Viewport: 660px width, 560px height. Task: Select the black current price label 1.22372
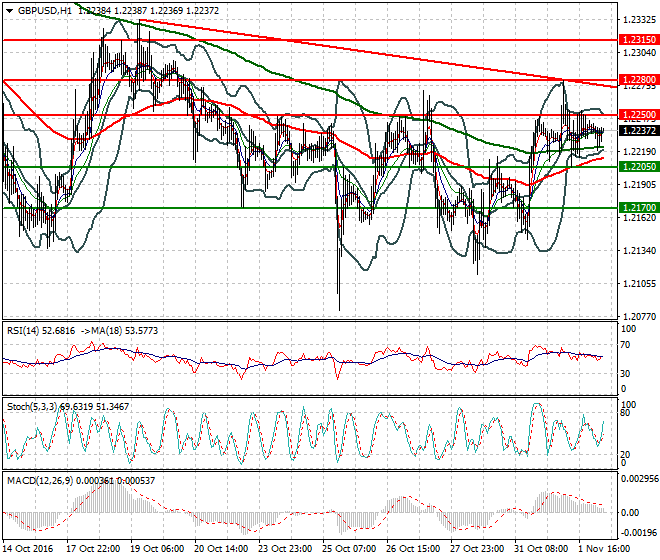pos(639,131)
